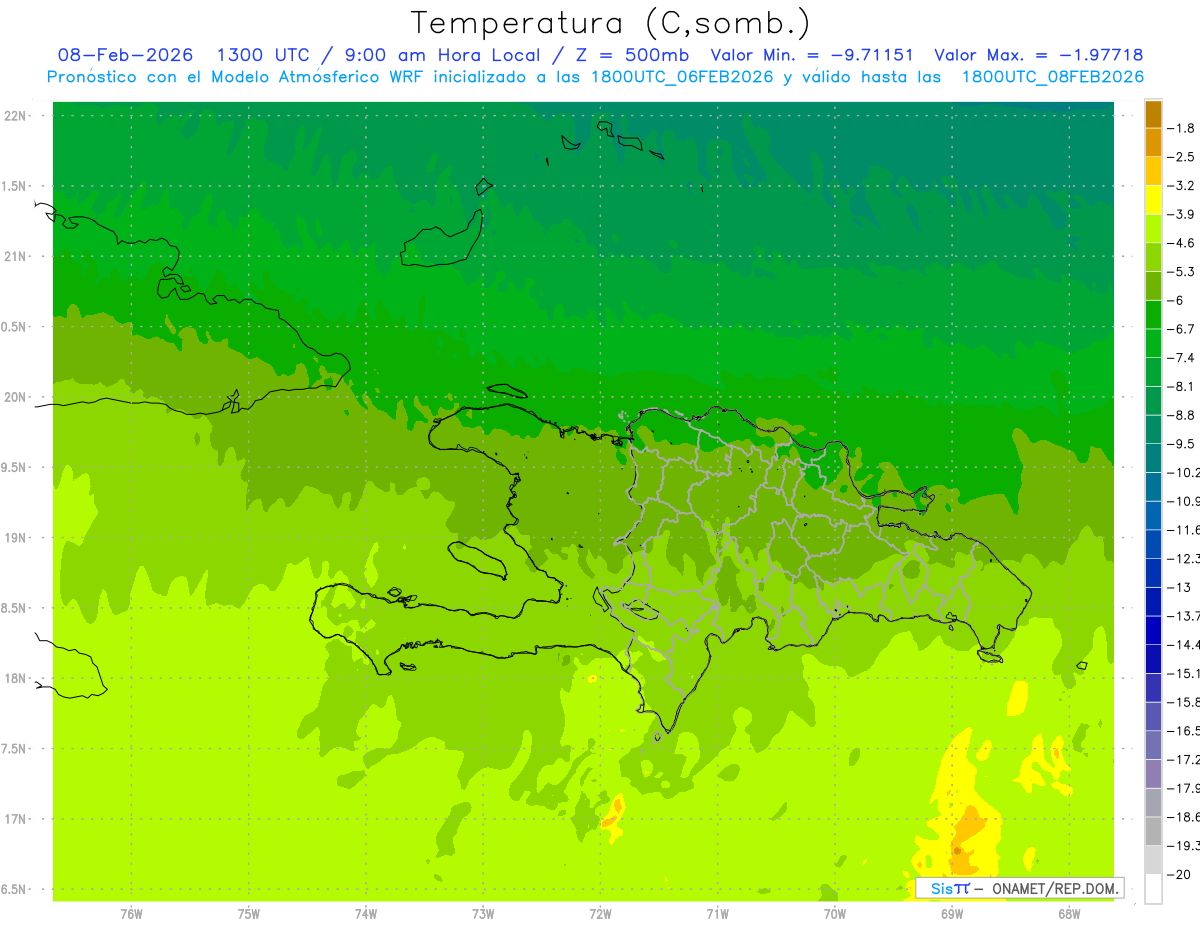Click the "69W" longitude axis label
The image size is (1200, 927).
click(x=952, y=913)
